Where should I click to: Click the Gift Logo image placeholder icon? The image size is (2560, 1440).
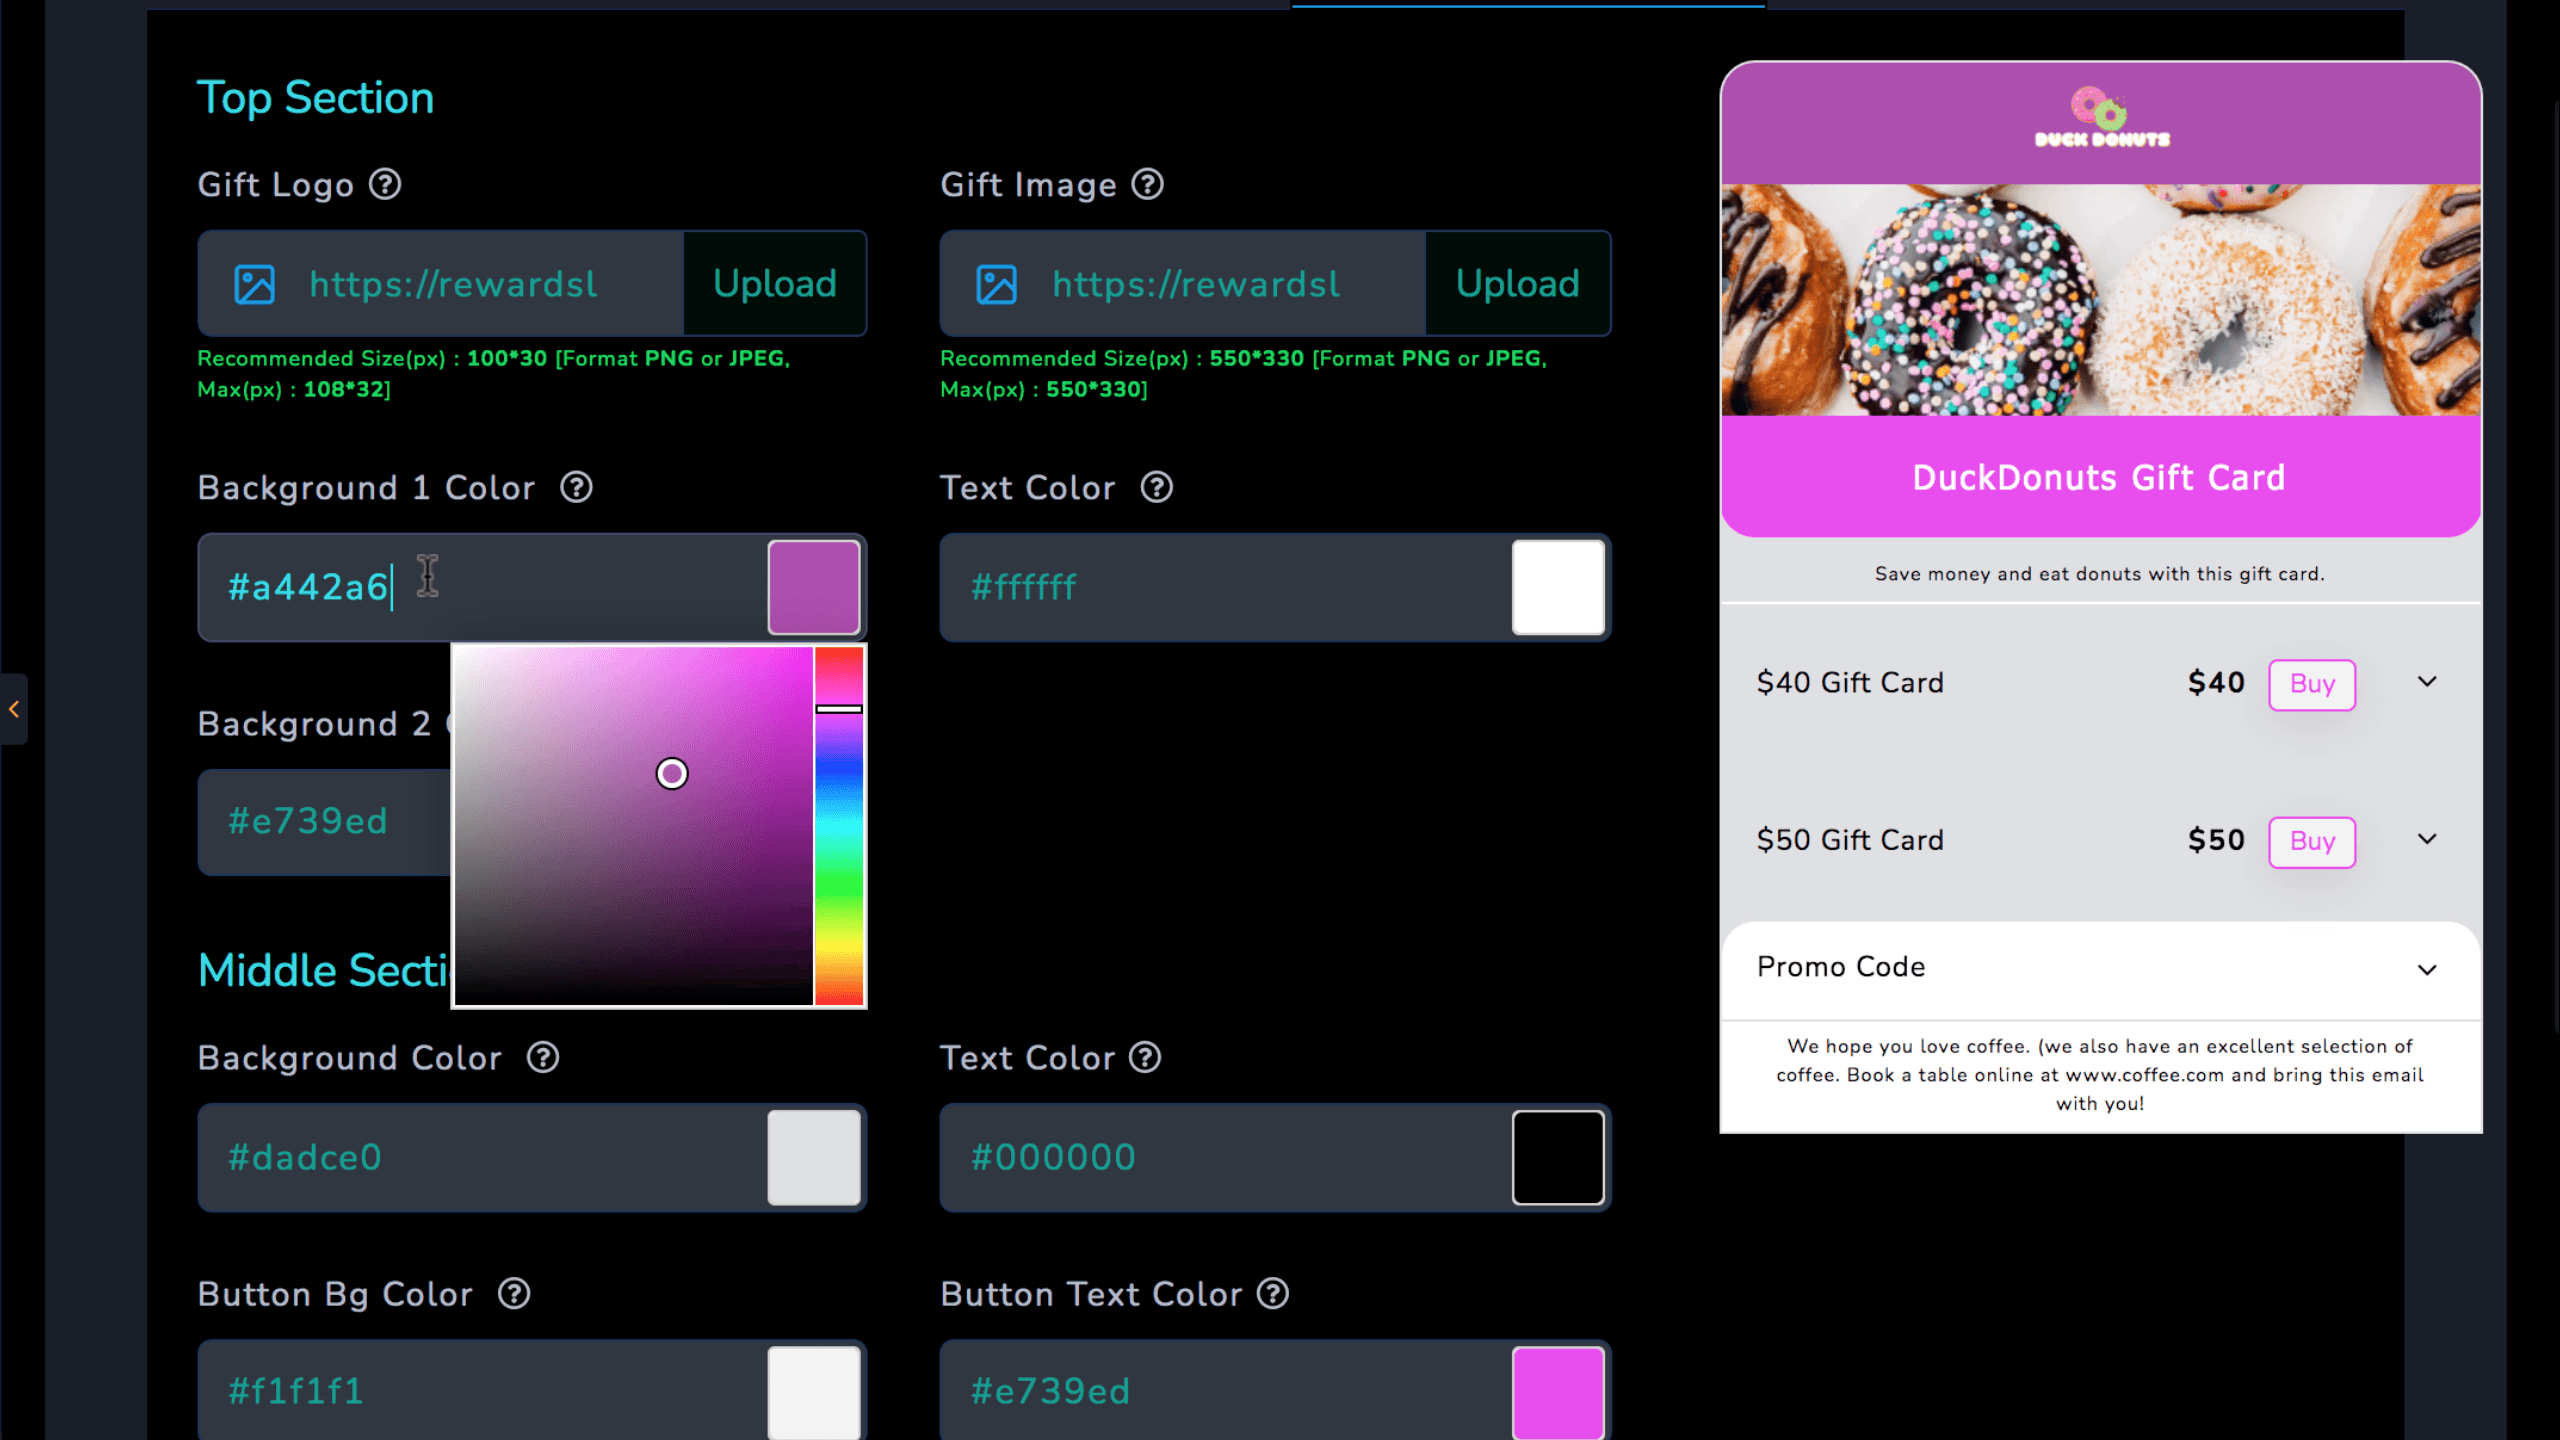point(254,284)
